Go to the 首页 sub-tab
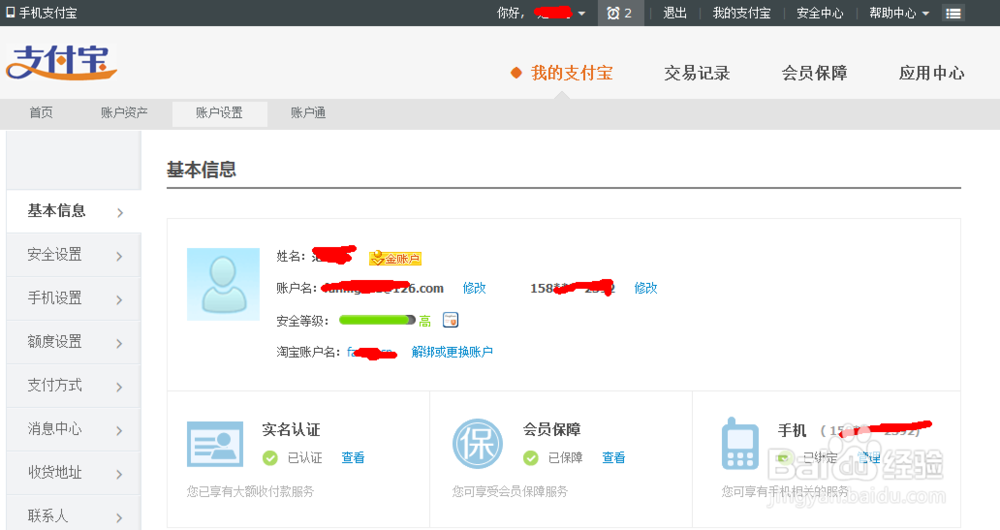Screen dimensions: 1000x530 point(41,113)
